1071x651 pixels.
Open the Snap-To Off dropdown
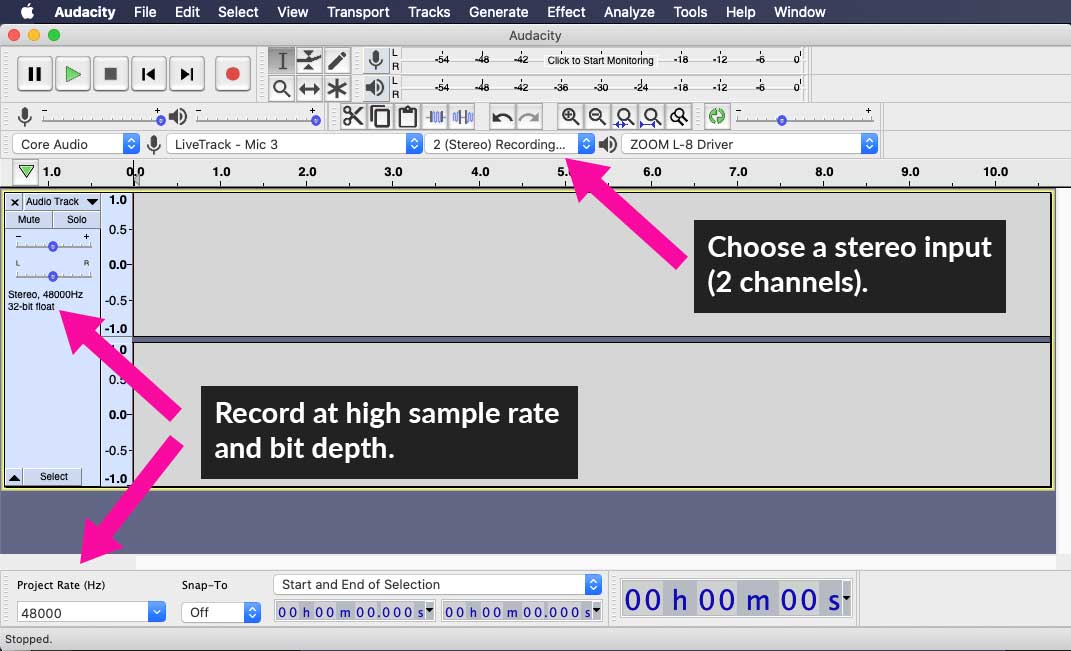[x=221, y=612]
